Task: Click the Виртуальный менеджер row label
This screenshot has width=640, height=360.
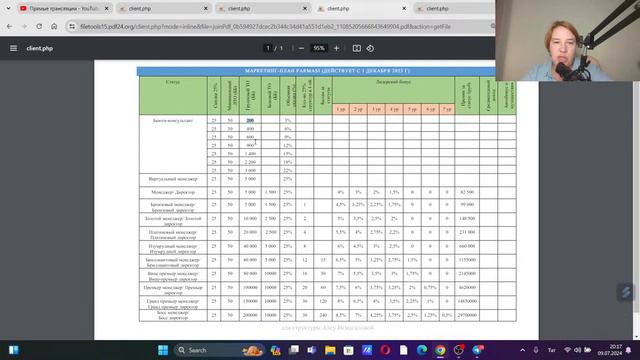Action: pos(173,179)
